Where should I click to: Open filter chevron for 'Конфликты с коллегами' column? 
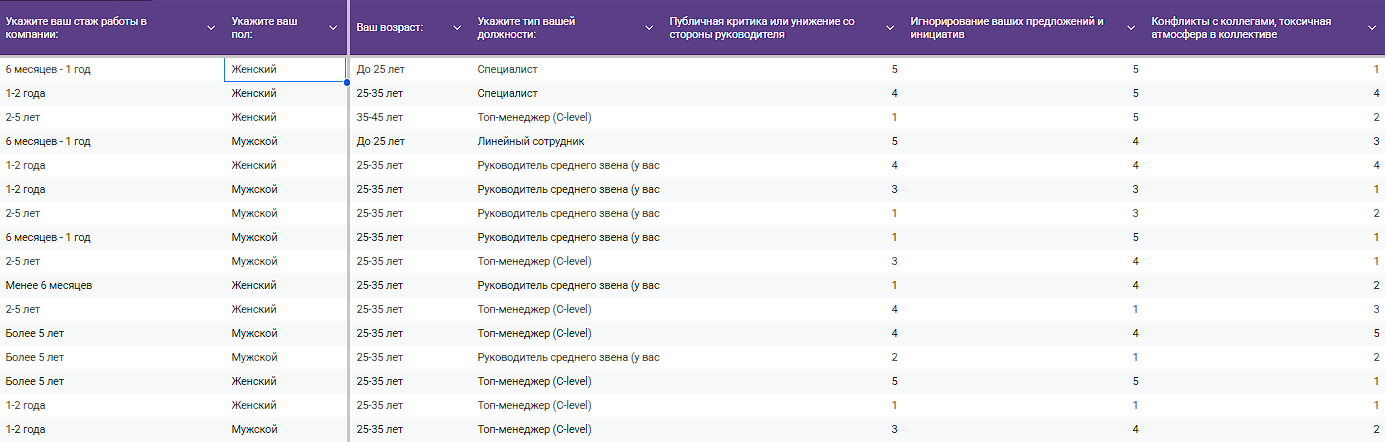(x=1373, y=28)
